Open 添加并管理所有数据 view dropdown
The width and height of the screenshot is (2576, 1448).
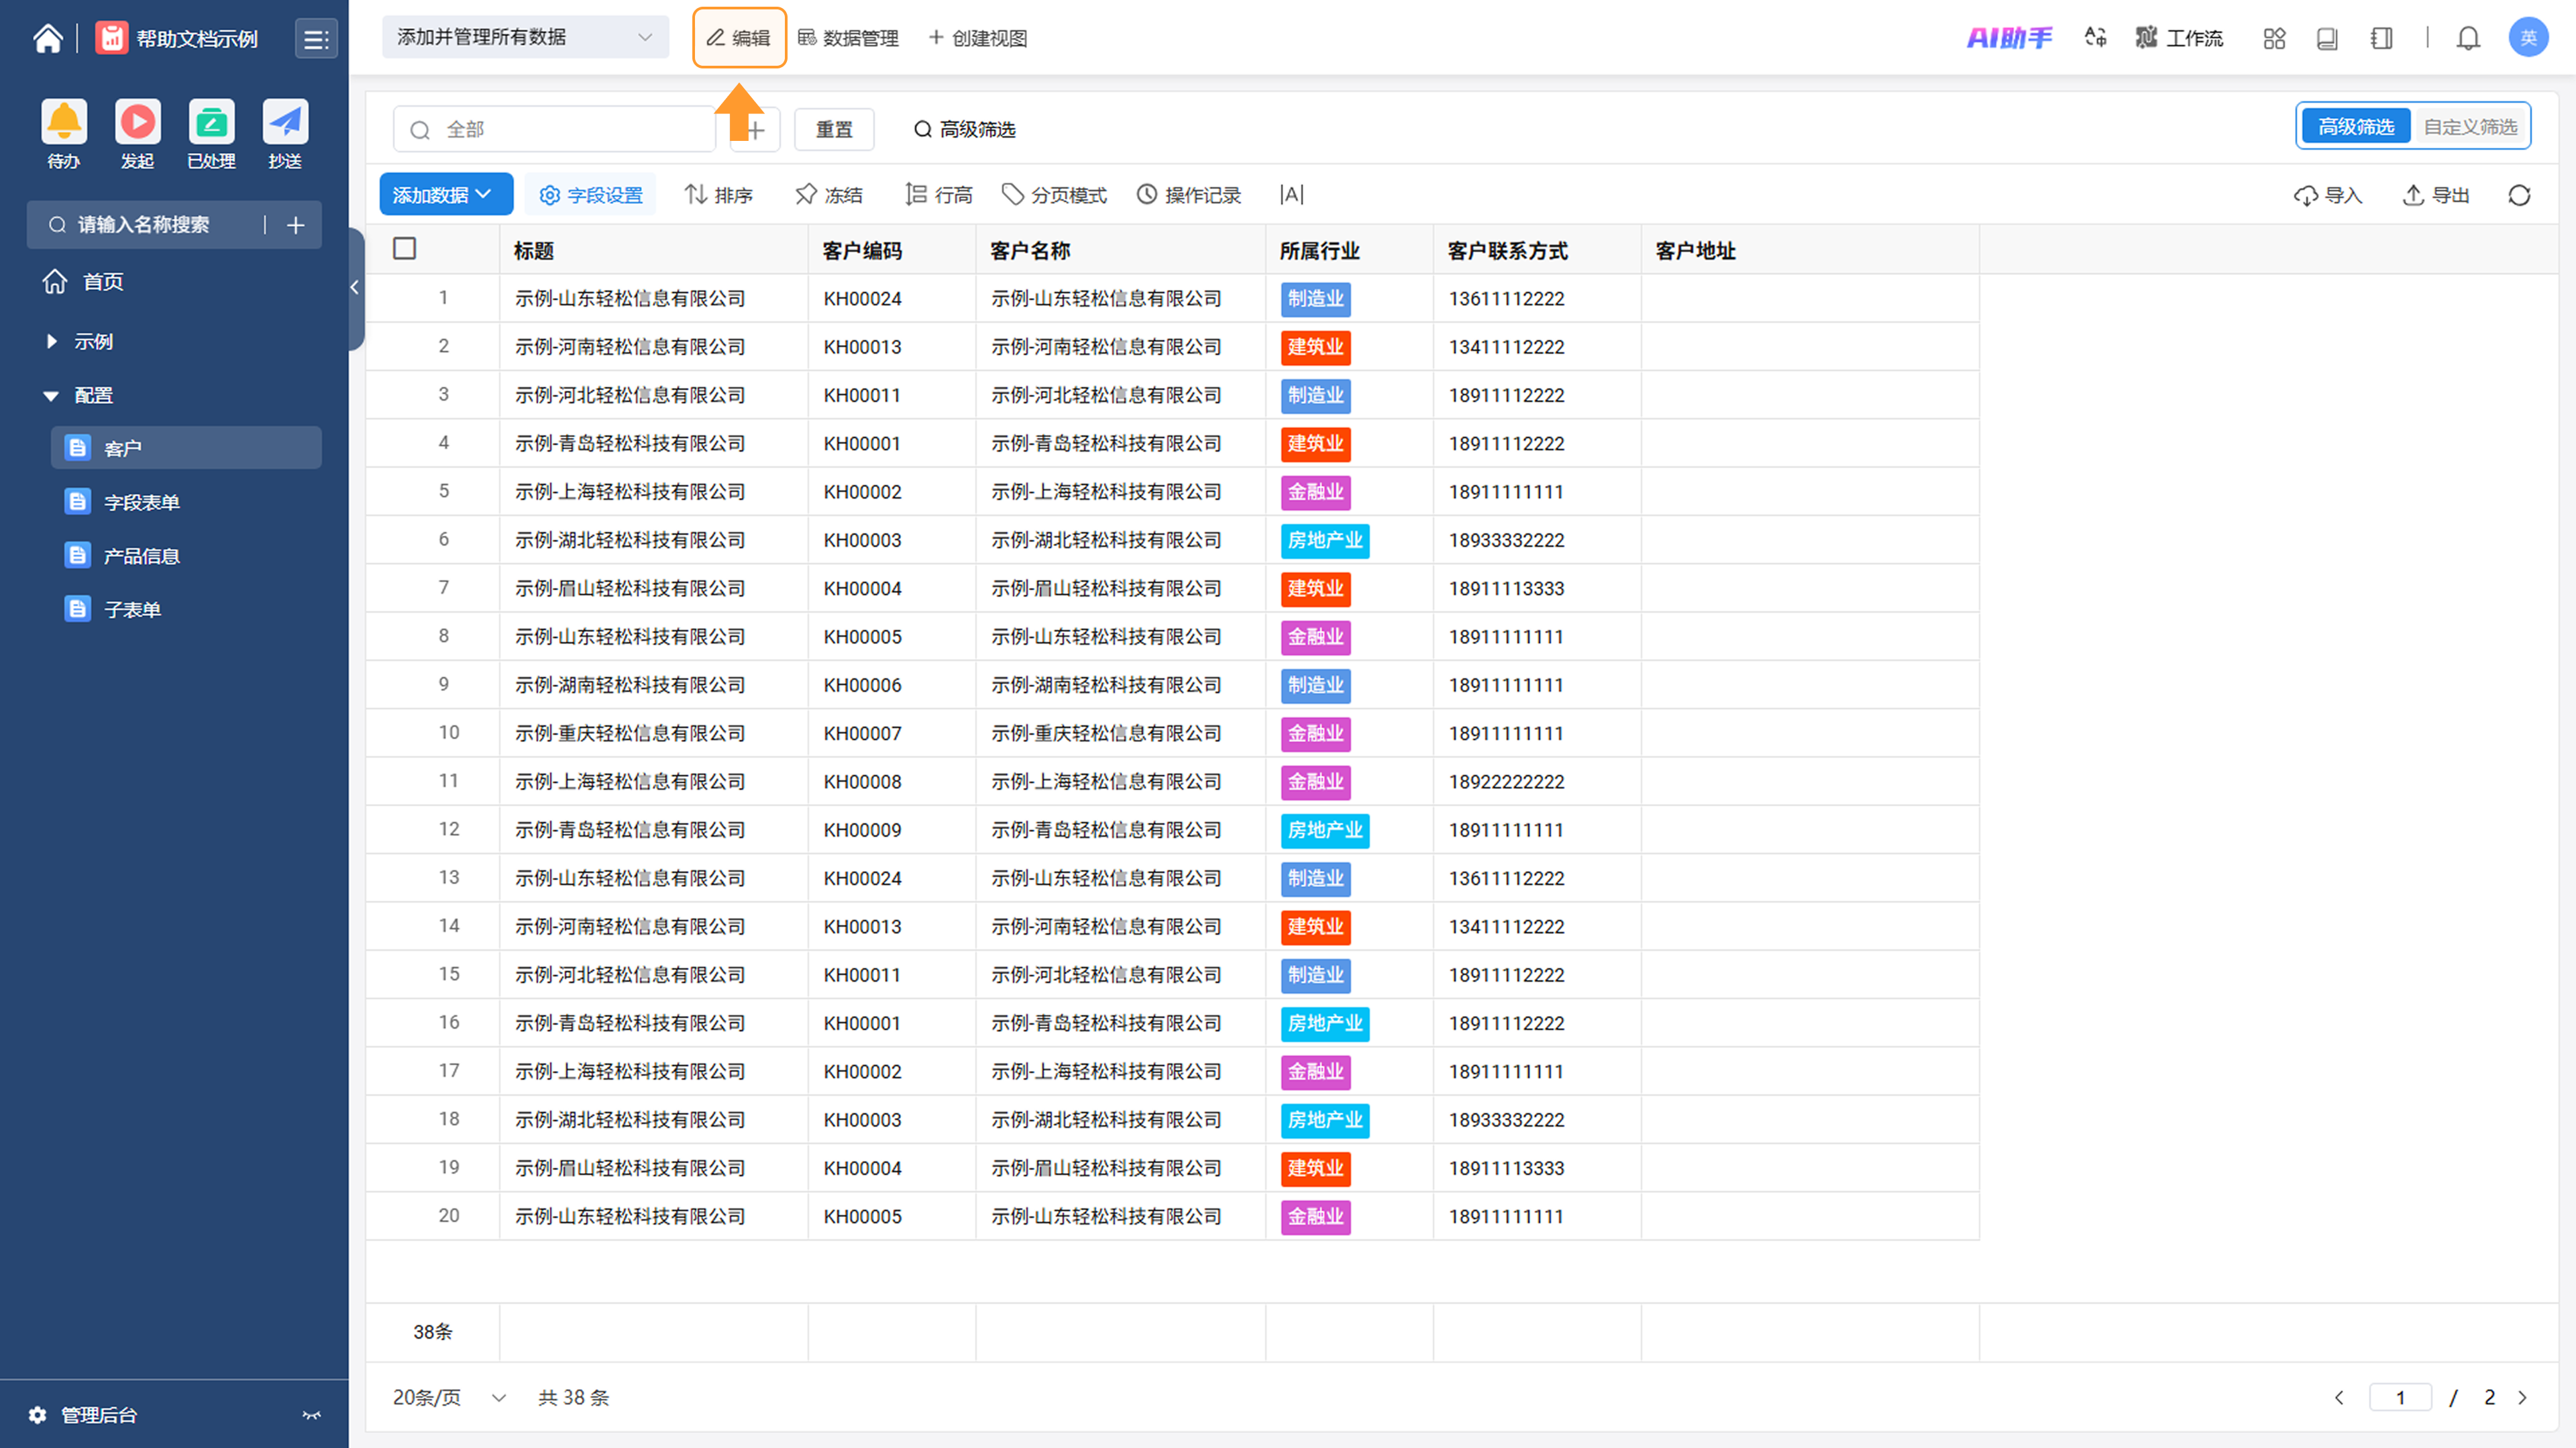click(x=525, y=37)
